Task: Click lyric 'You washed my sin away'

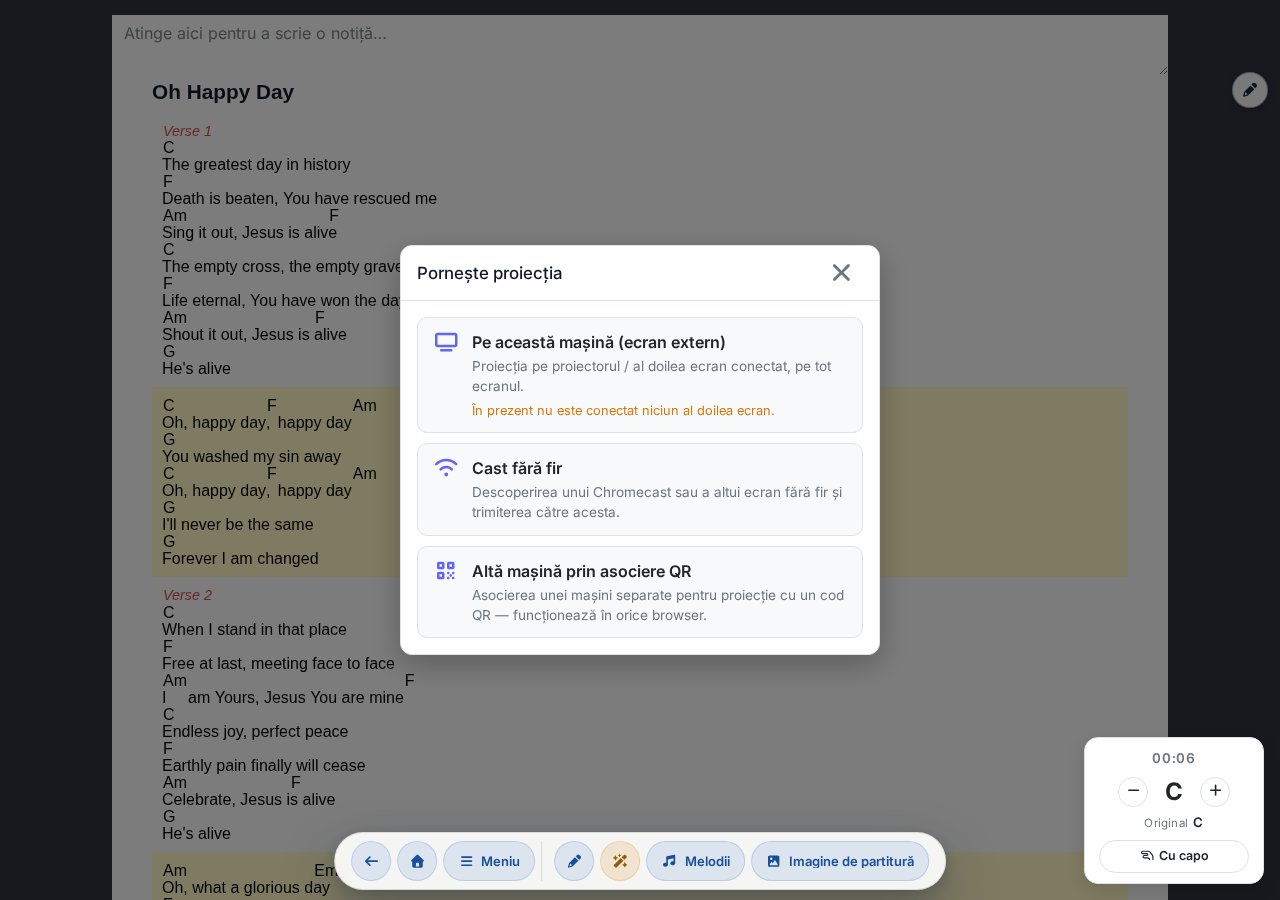Action: point(251,457)
